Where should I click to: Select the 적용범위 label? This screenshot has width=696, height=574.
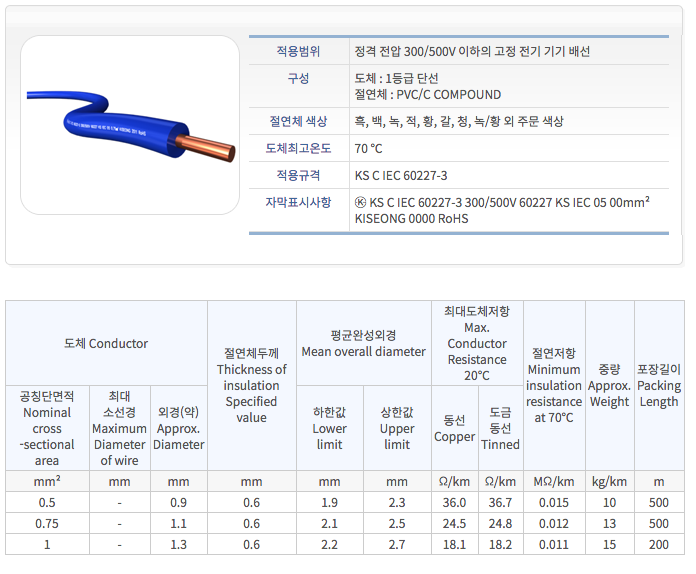pos(298,51)
